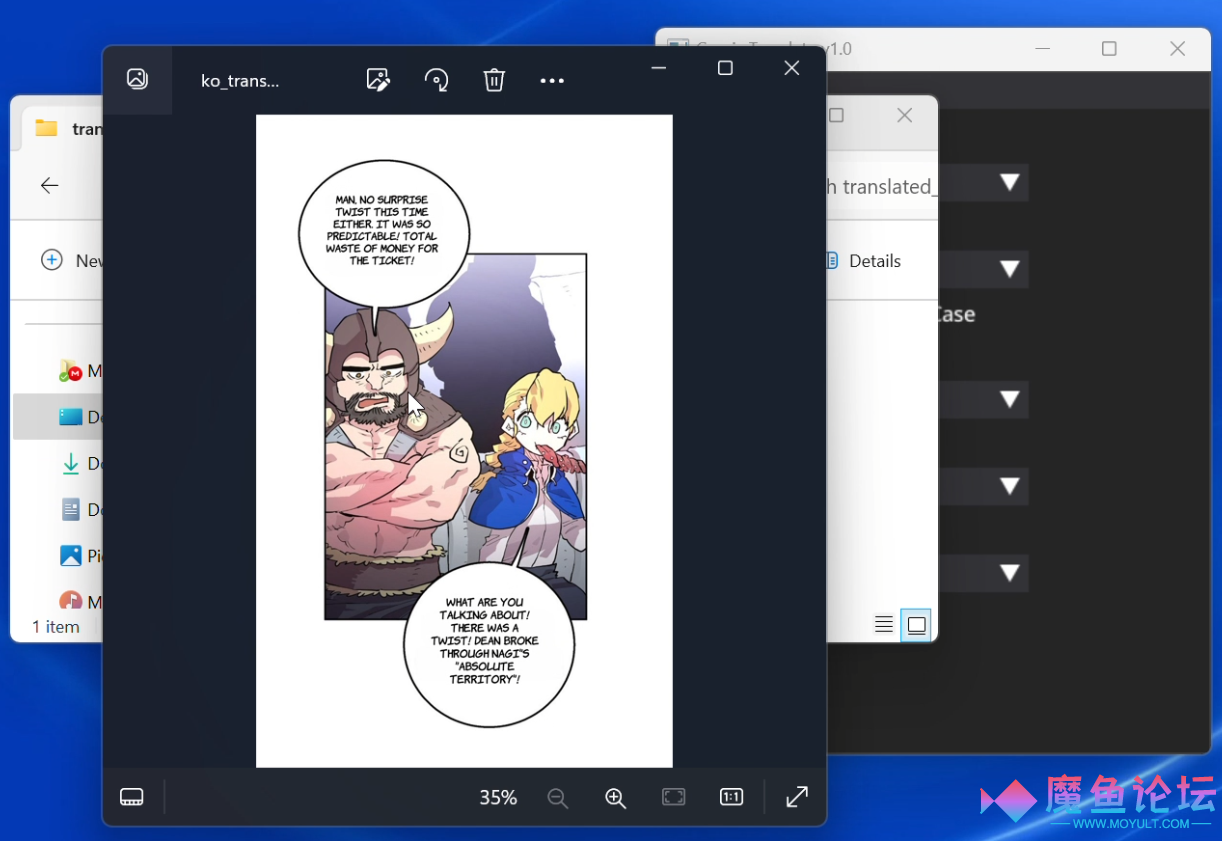The width and height of the screenshot is (1222, 841).
Task: Toggle the filmstrip in the Photos viewer
Action: tap(132, 797)
